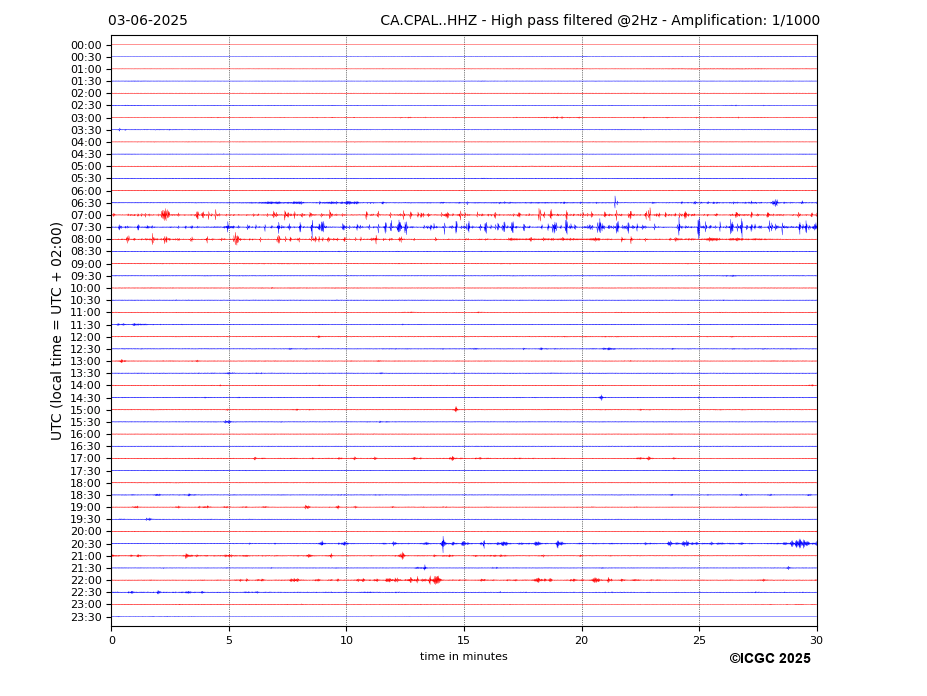Click the 14:30 row label
Screen dimensions: 927x696
point(86,399)
